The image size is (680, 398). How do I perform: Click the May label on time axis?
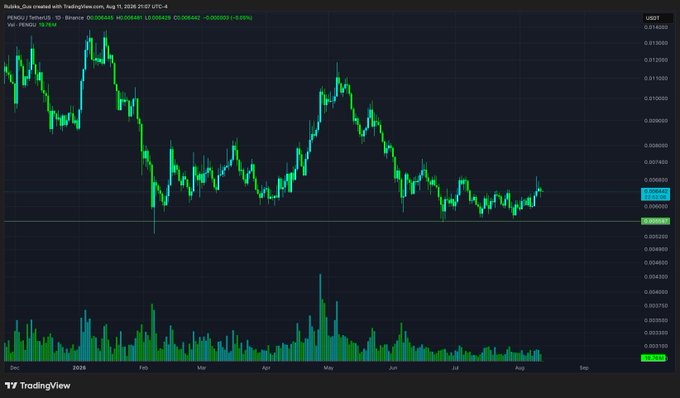[329, 368]
